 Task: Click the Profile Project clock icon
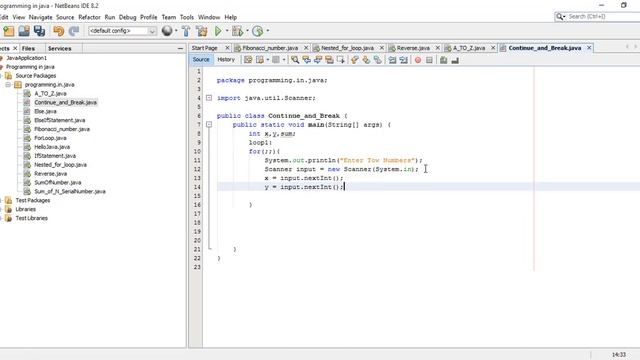pyautogui.click(x=257, y=31)
